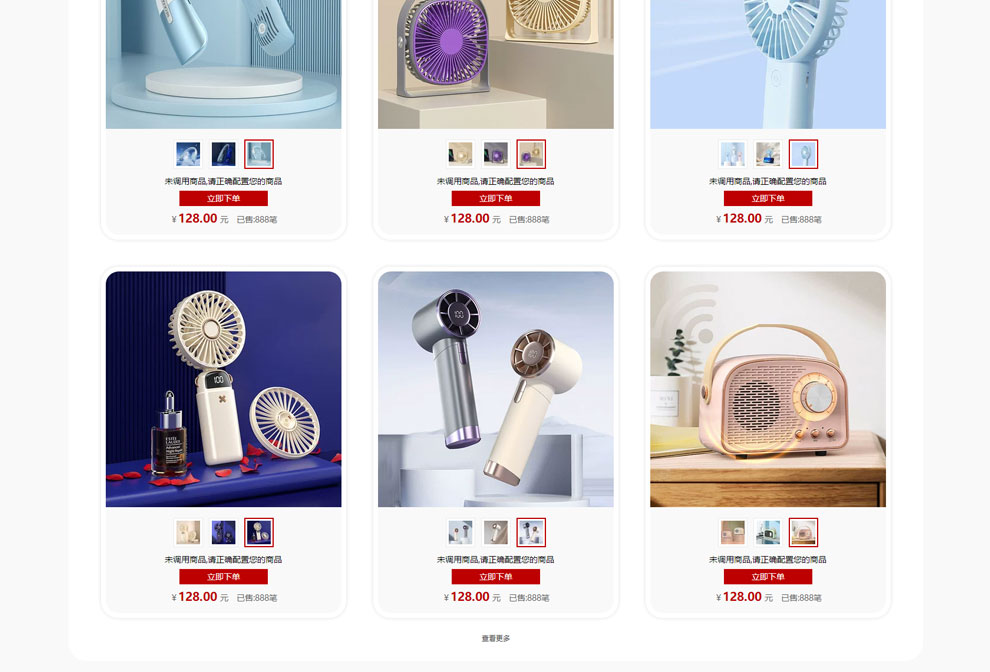Select middle thumbnail under navy blue fan product
Image resolution: width=990 pixels, height=672 pixels.
click(224, 532)
